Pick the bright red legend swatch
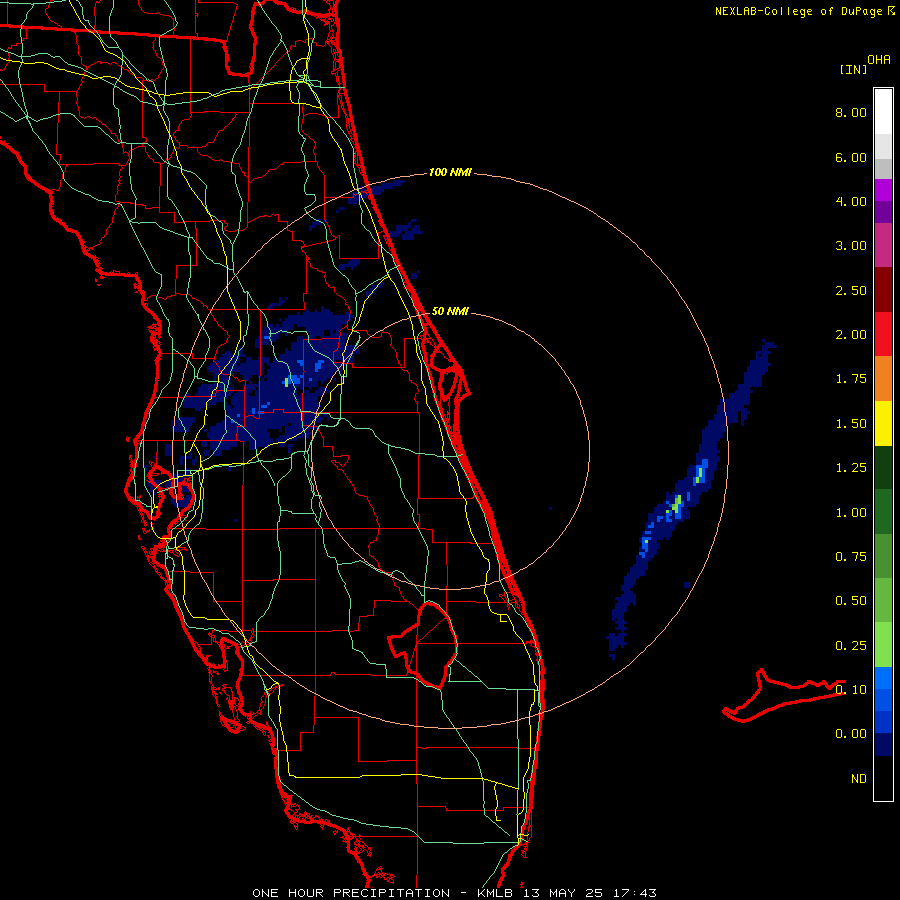 point(883,334)
